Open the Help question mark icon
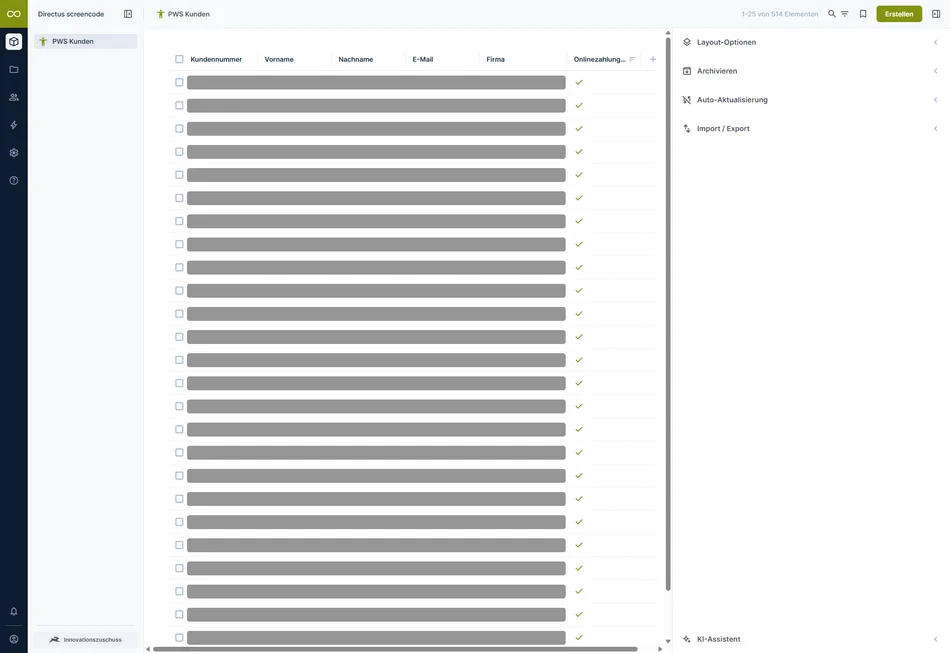The image size is (950, 653). coord(13,181)
